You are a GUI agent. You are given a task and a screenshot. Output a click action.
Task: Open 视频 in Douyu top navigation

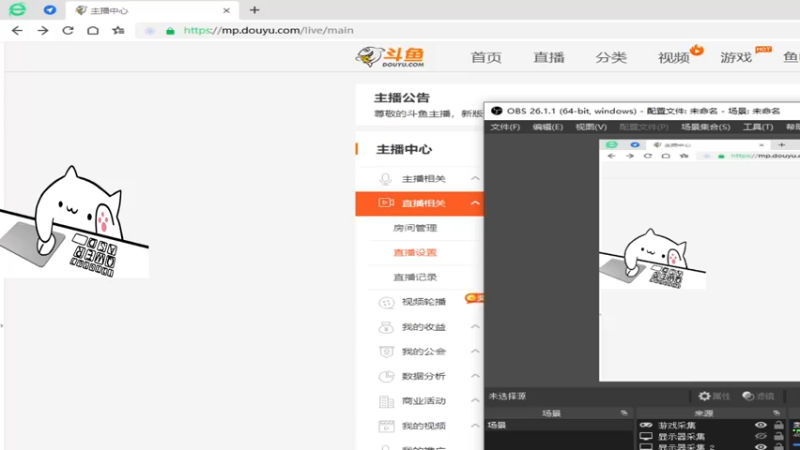(x=673, y=57)
